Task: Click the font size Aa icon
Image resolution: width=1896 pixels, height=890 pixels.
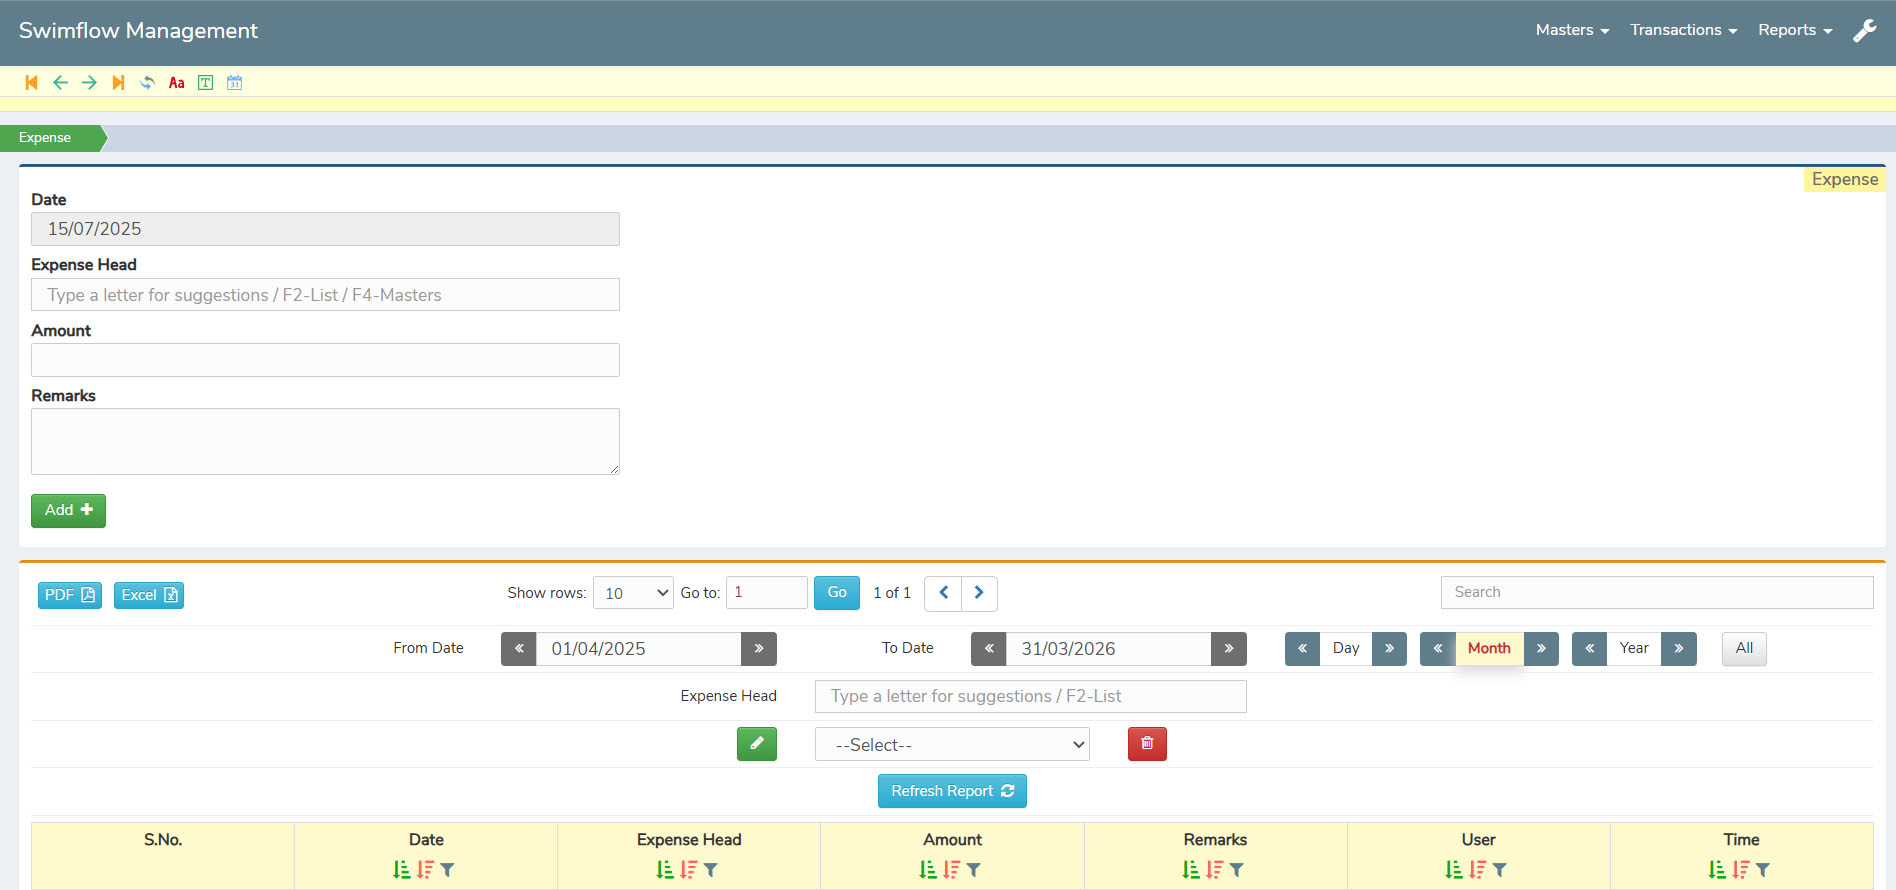Action: tap(176, 83)
